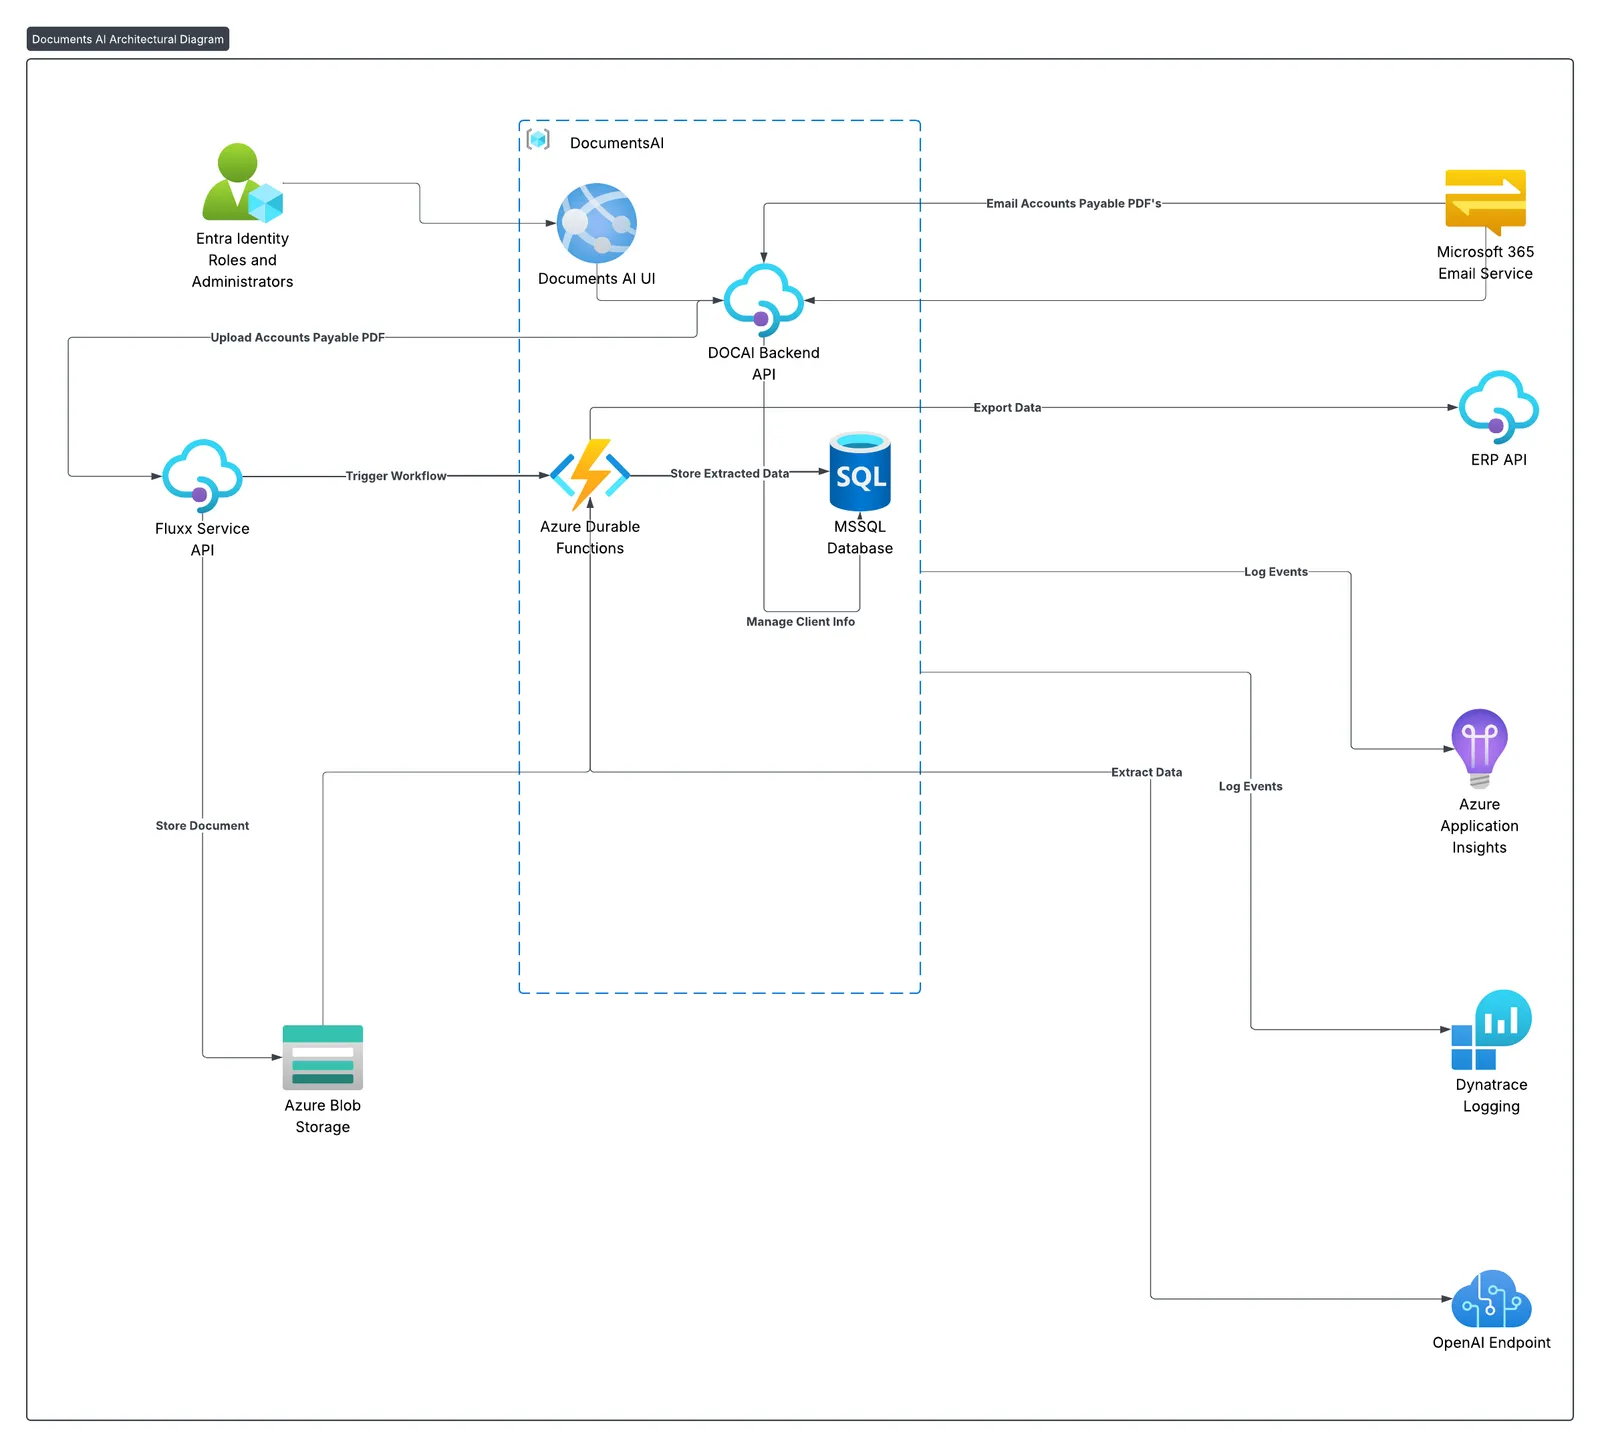Screen dimensions: 1600x1447
Task: Click the Log Events label near Application Insights line
Action: coord(1275,572)
